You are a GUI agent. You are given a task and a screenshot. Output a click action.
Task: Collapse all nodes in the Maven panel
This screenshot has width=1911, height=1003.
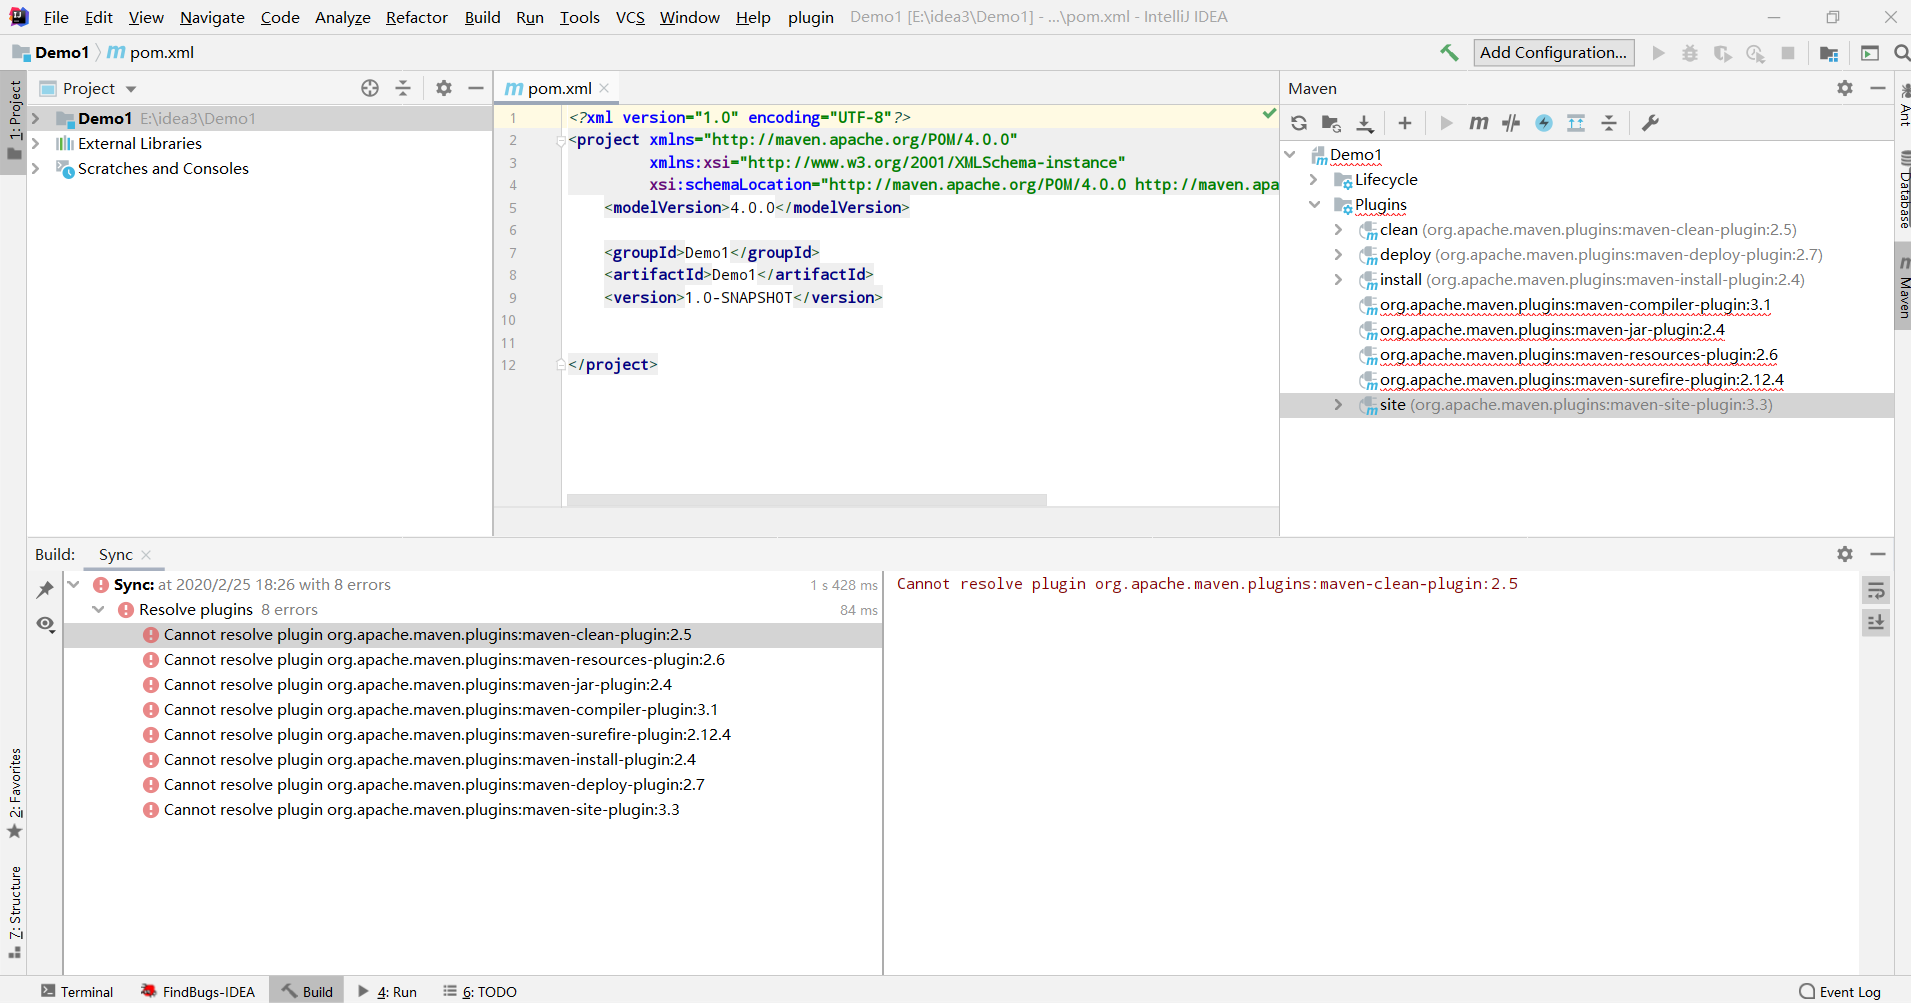point(1609,123)
